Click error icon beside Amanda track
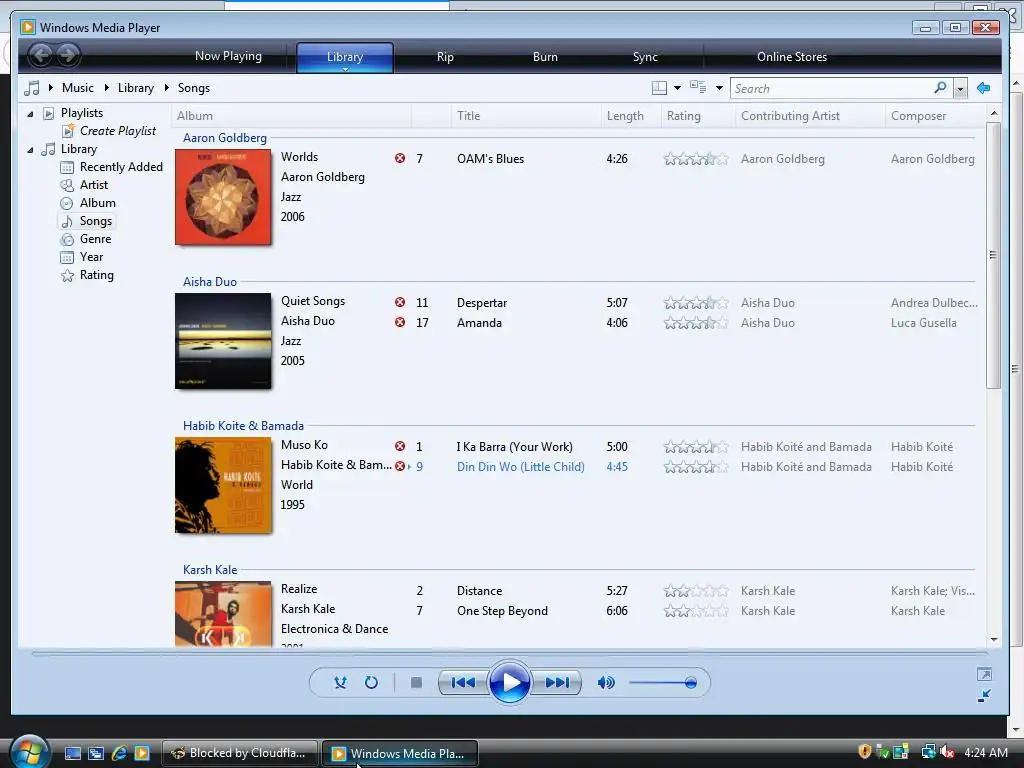This screenshot has height=768, width=1024. pos(400,322)
